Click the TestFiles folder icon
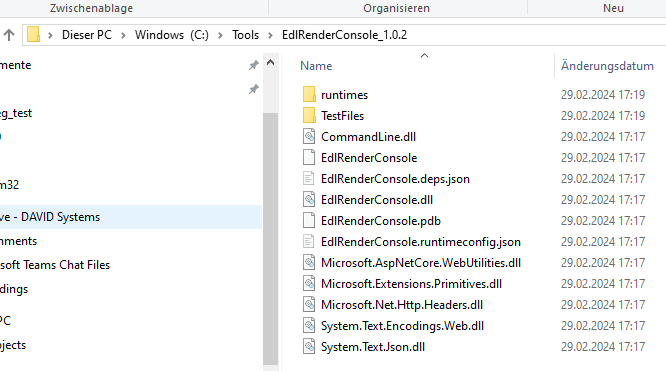Image resolution: width=666 pixels, height=371 pixels. pyautogui.click(x=309, y=115)
